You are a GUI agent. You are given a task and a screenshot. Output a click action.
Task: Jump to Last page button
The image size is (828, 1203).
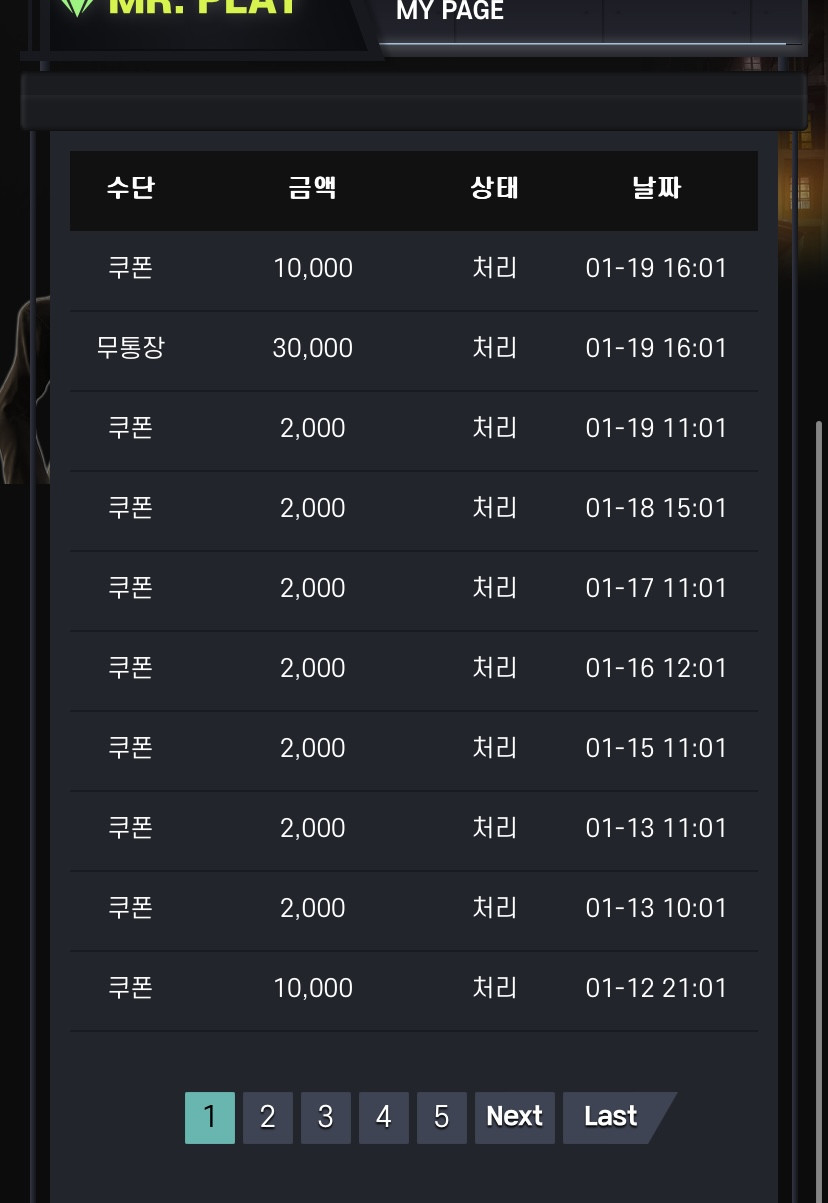pos(615,1117)
